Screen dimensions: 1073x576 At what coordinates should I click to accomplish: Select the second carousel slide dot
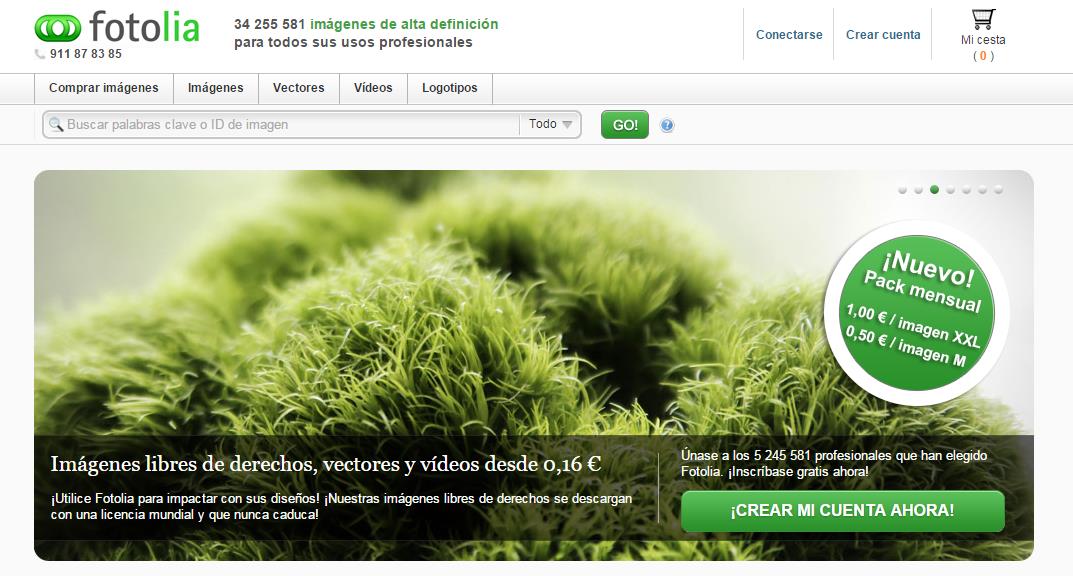(918, 189)
